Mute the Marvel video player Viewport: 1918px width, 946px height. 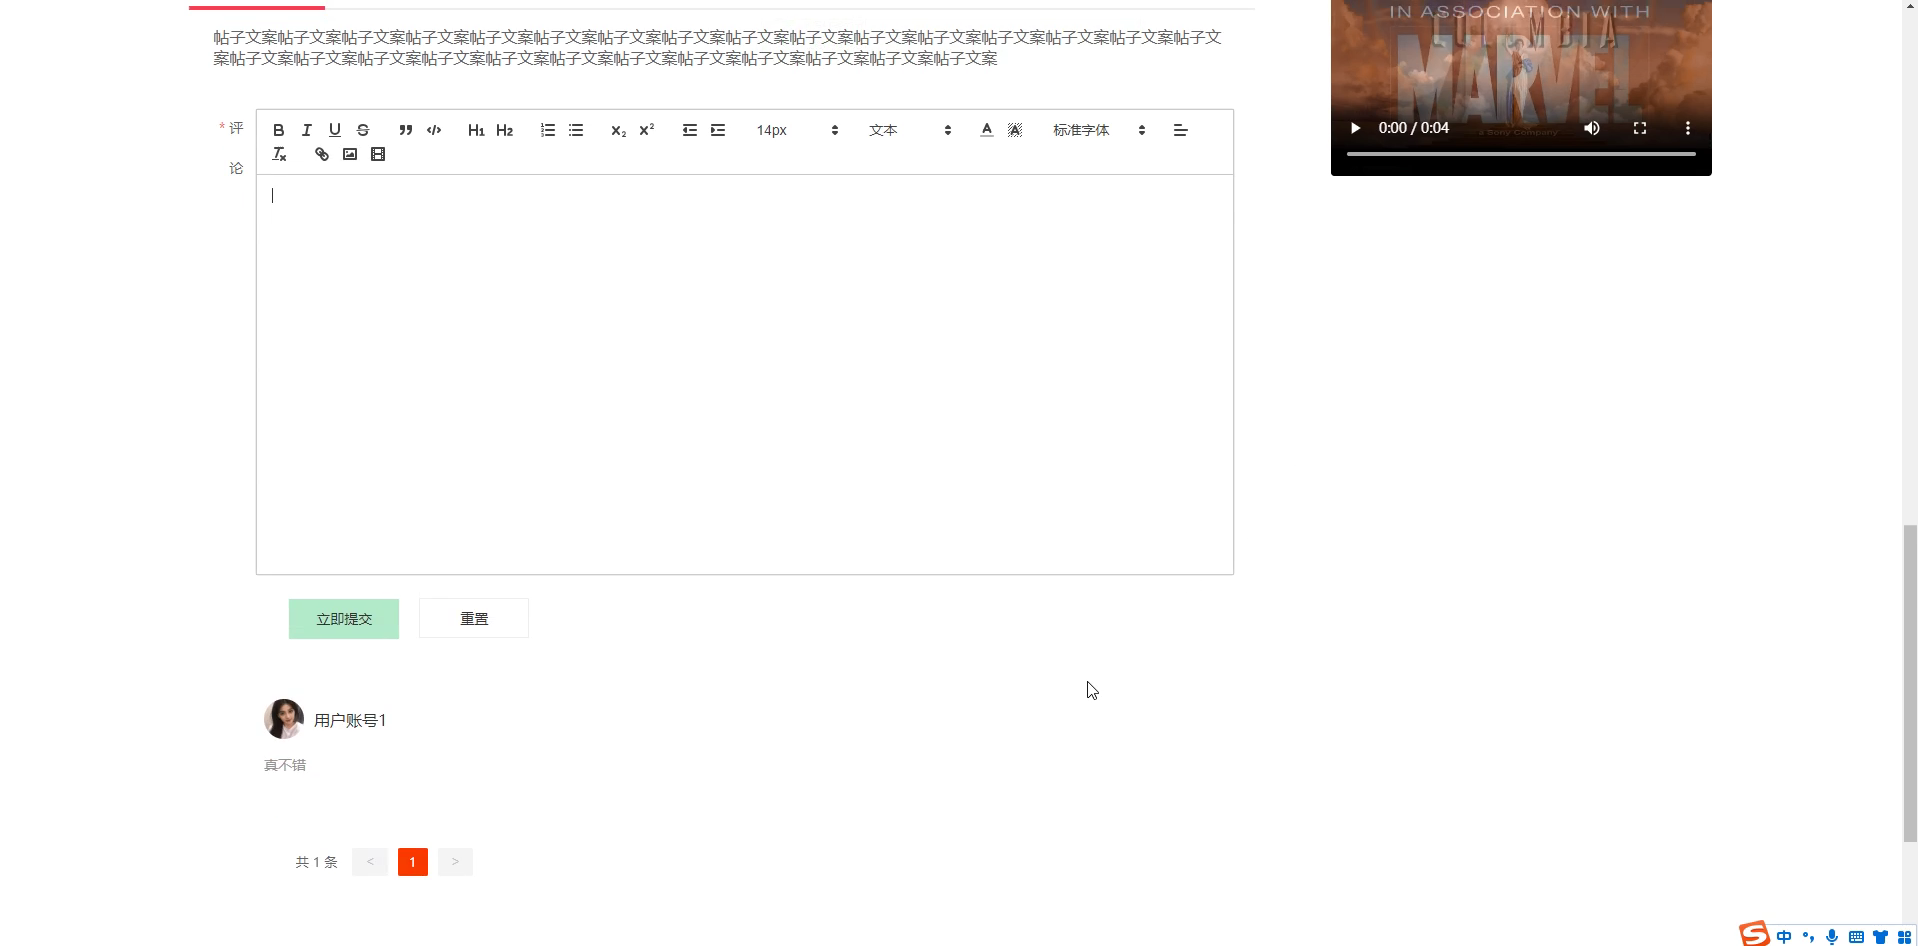1591,128
